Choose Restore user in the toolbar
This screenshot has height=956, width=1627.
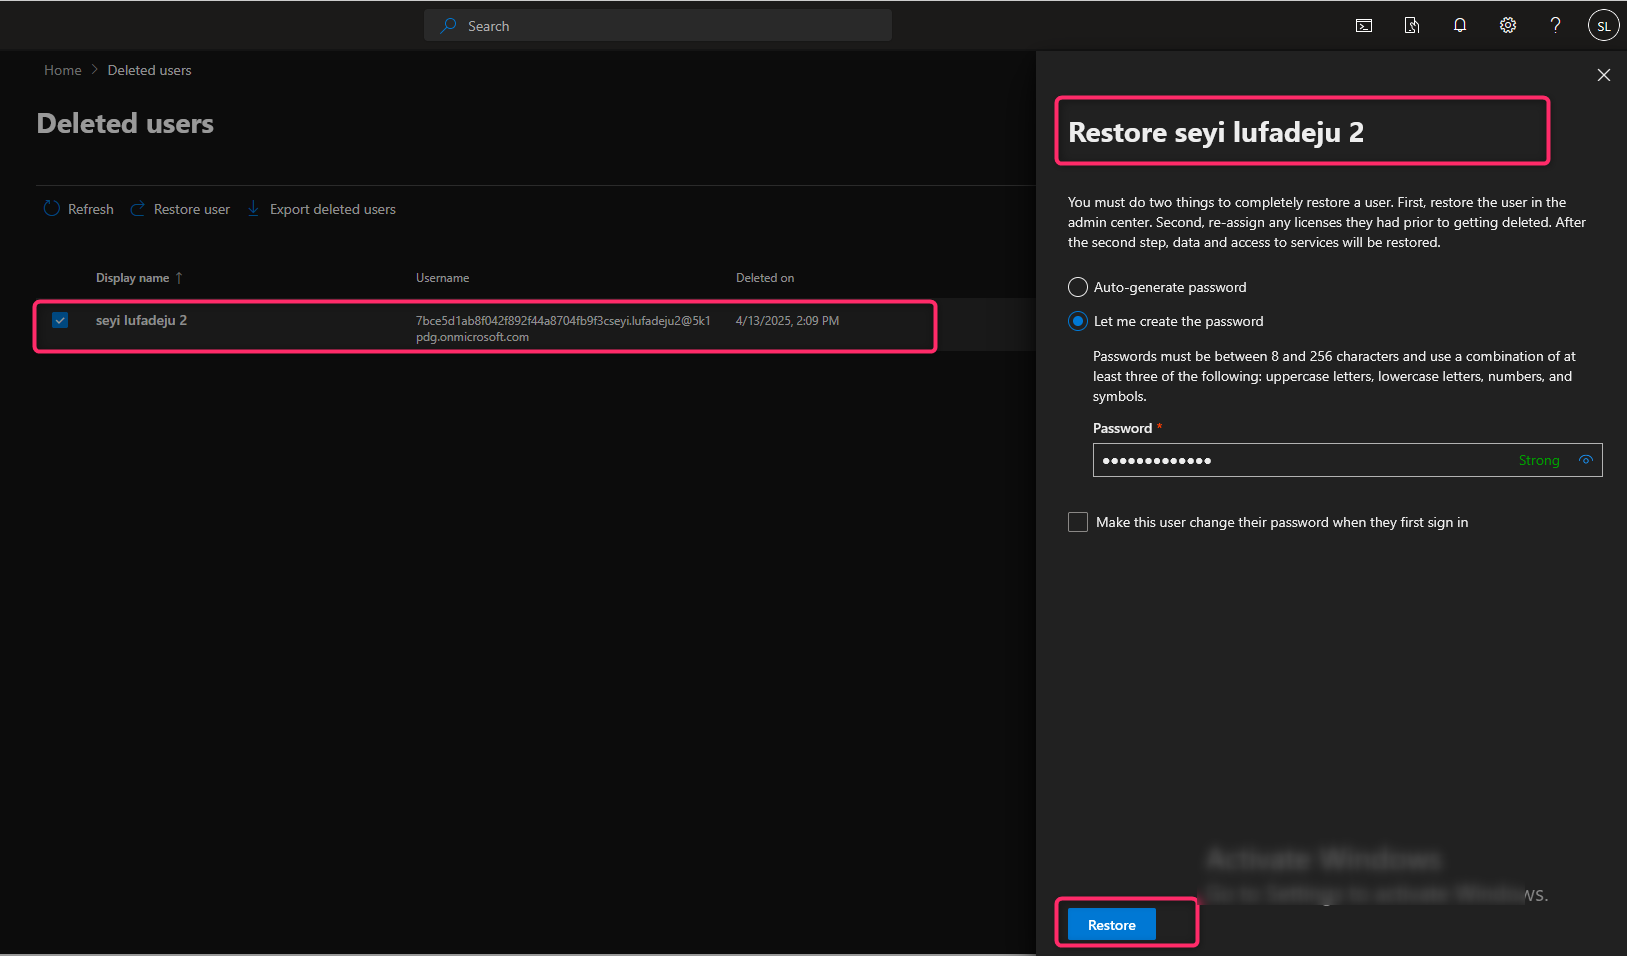180,209
